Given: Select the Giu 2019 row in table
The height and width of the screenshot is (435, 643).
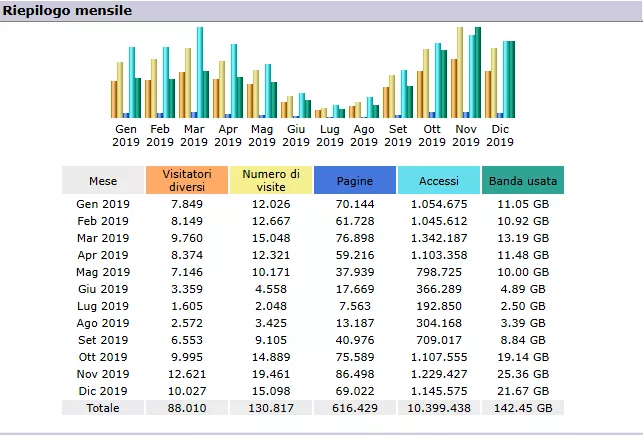Looking at the screenshot, I should coord(103,288).
